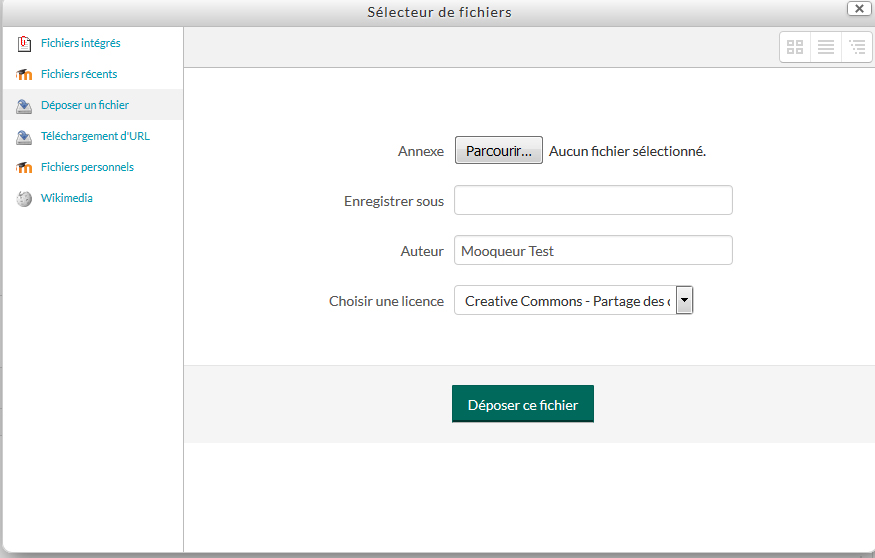Switch to tree hierarchy view
The width and height of the screenshot is (875, 558).
point(857,47)
